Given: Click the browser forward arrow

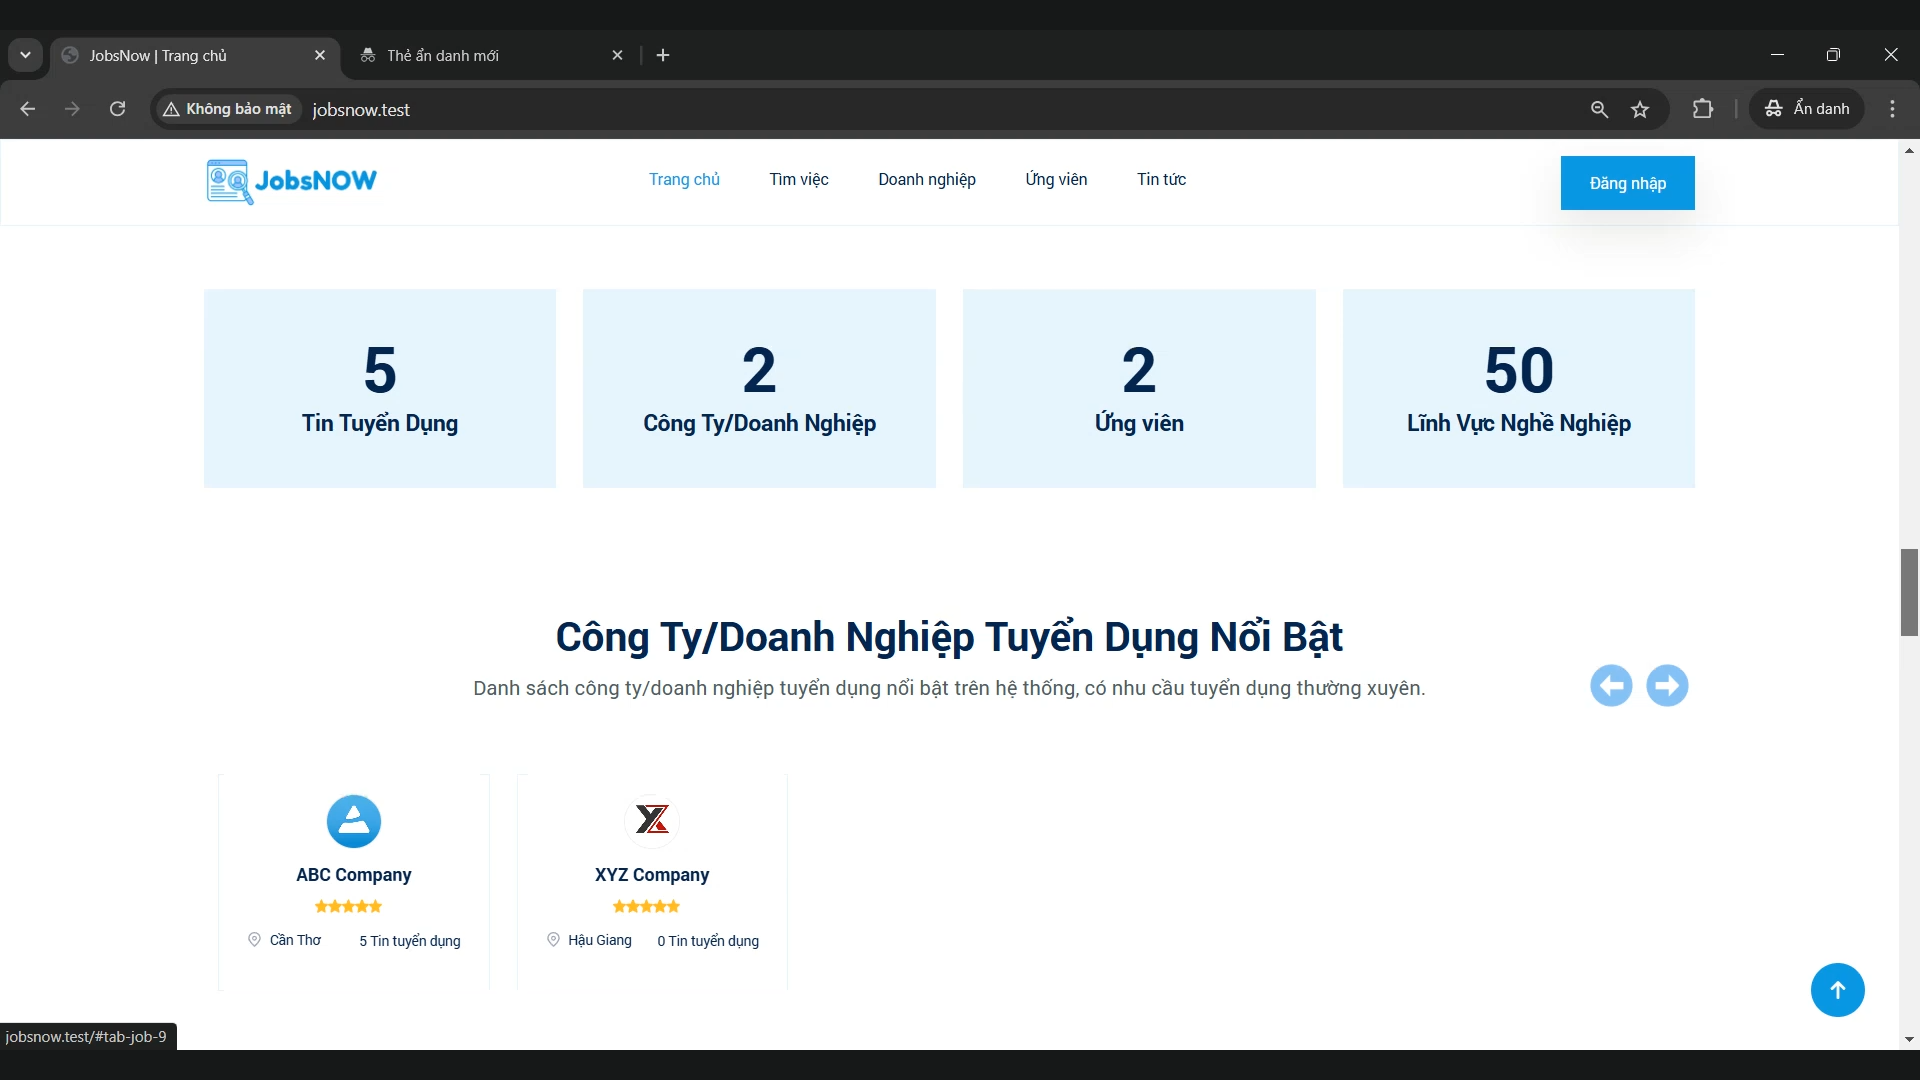Looking at the screenshot, I should [x=72, y=109].
